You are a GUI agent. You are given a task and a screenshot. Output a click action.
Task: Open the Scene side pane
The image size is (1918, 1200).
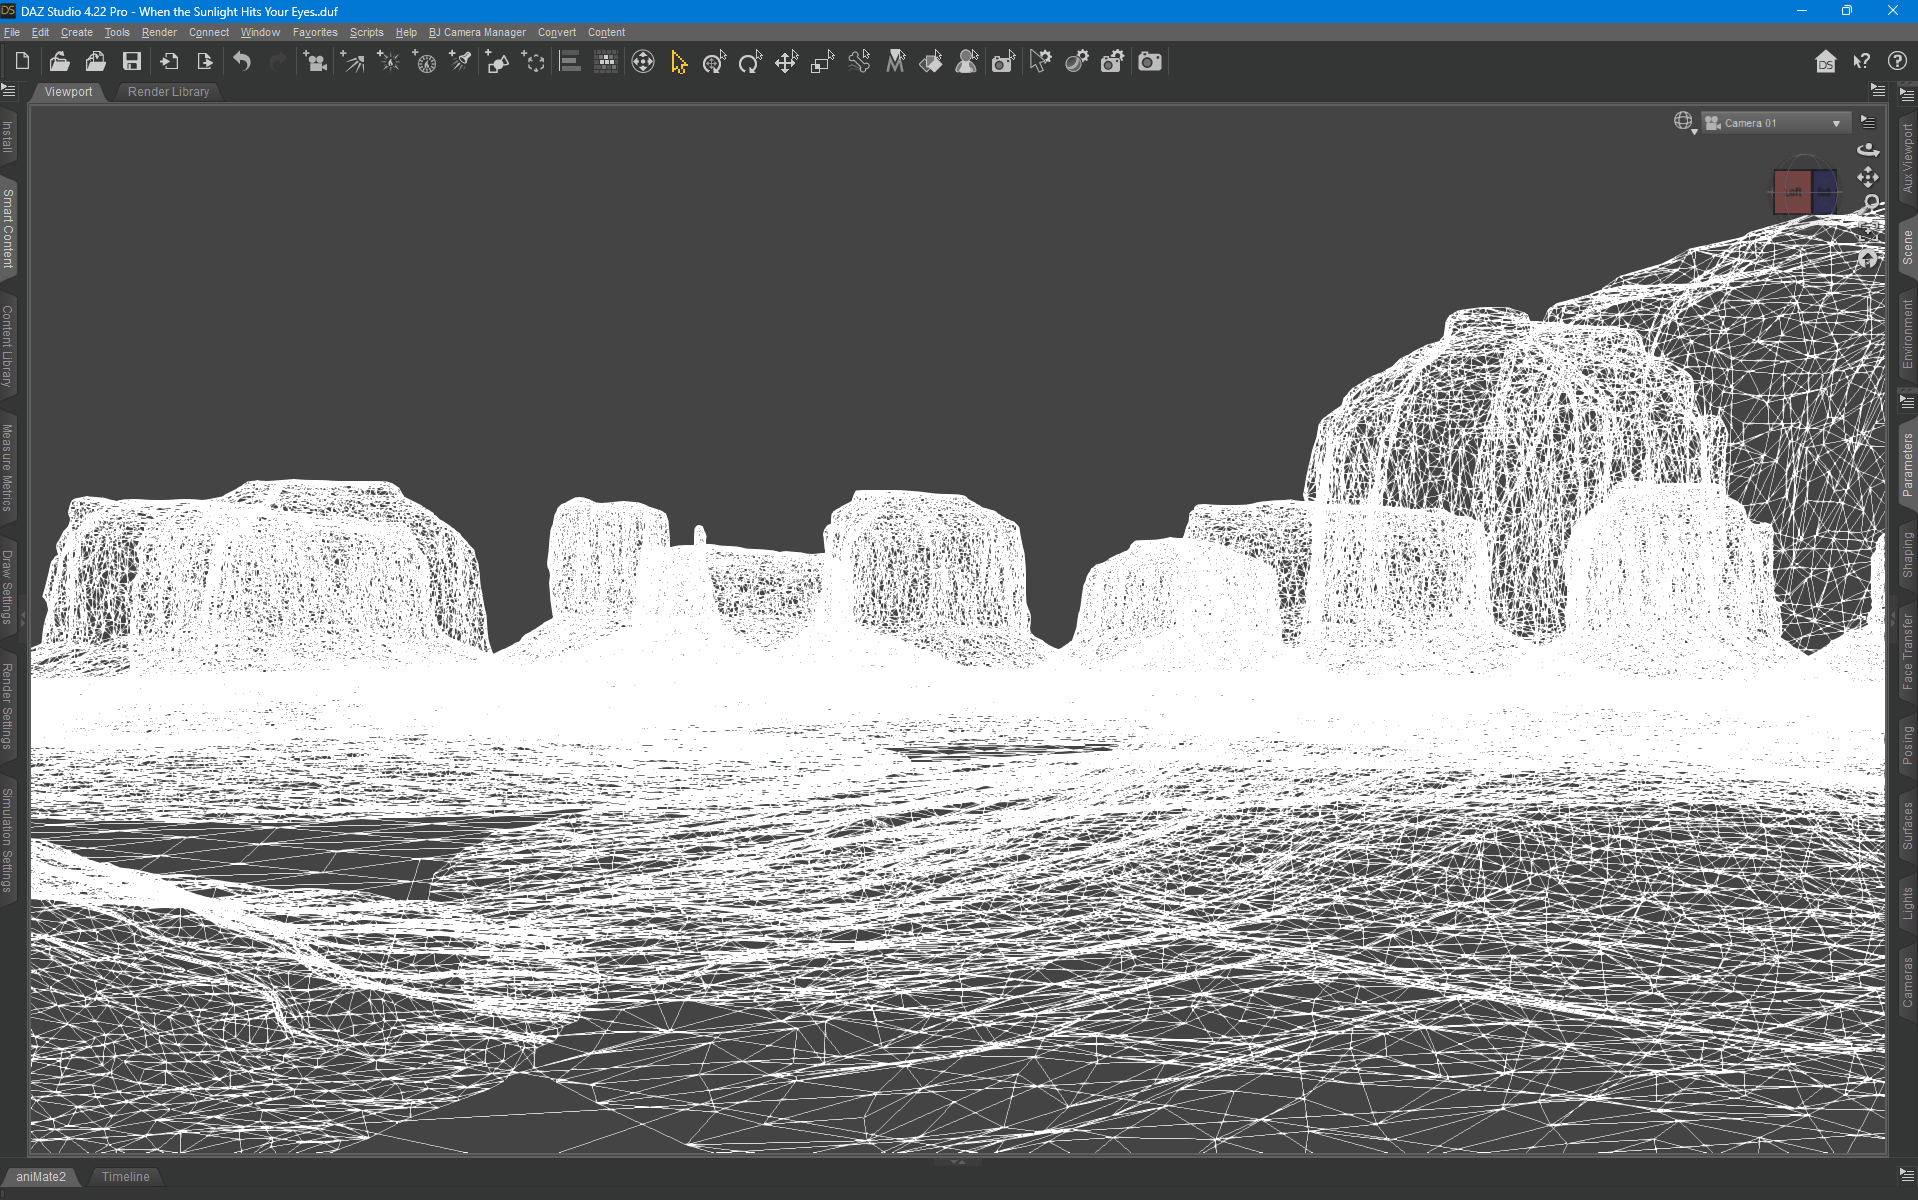click(1907, 247)
